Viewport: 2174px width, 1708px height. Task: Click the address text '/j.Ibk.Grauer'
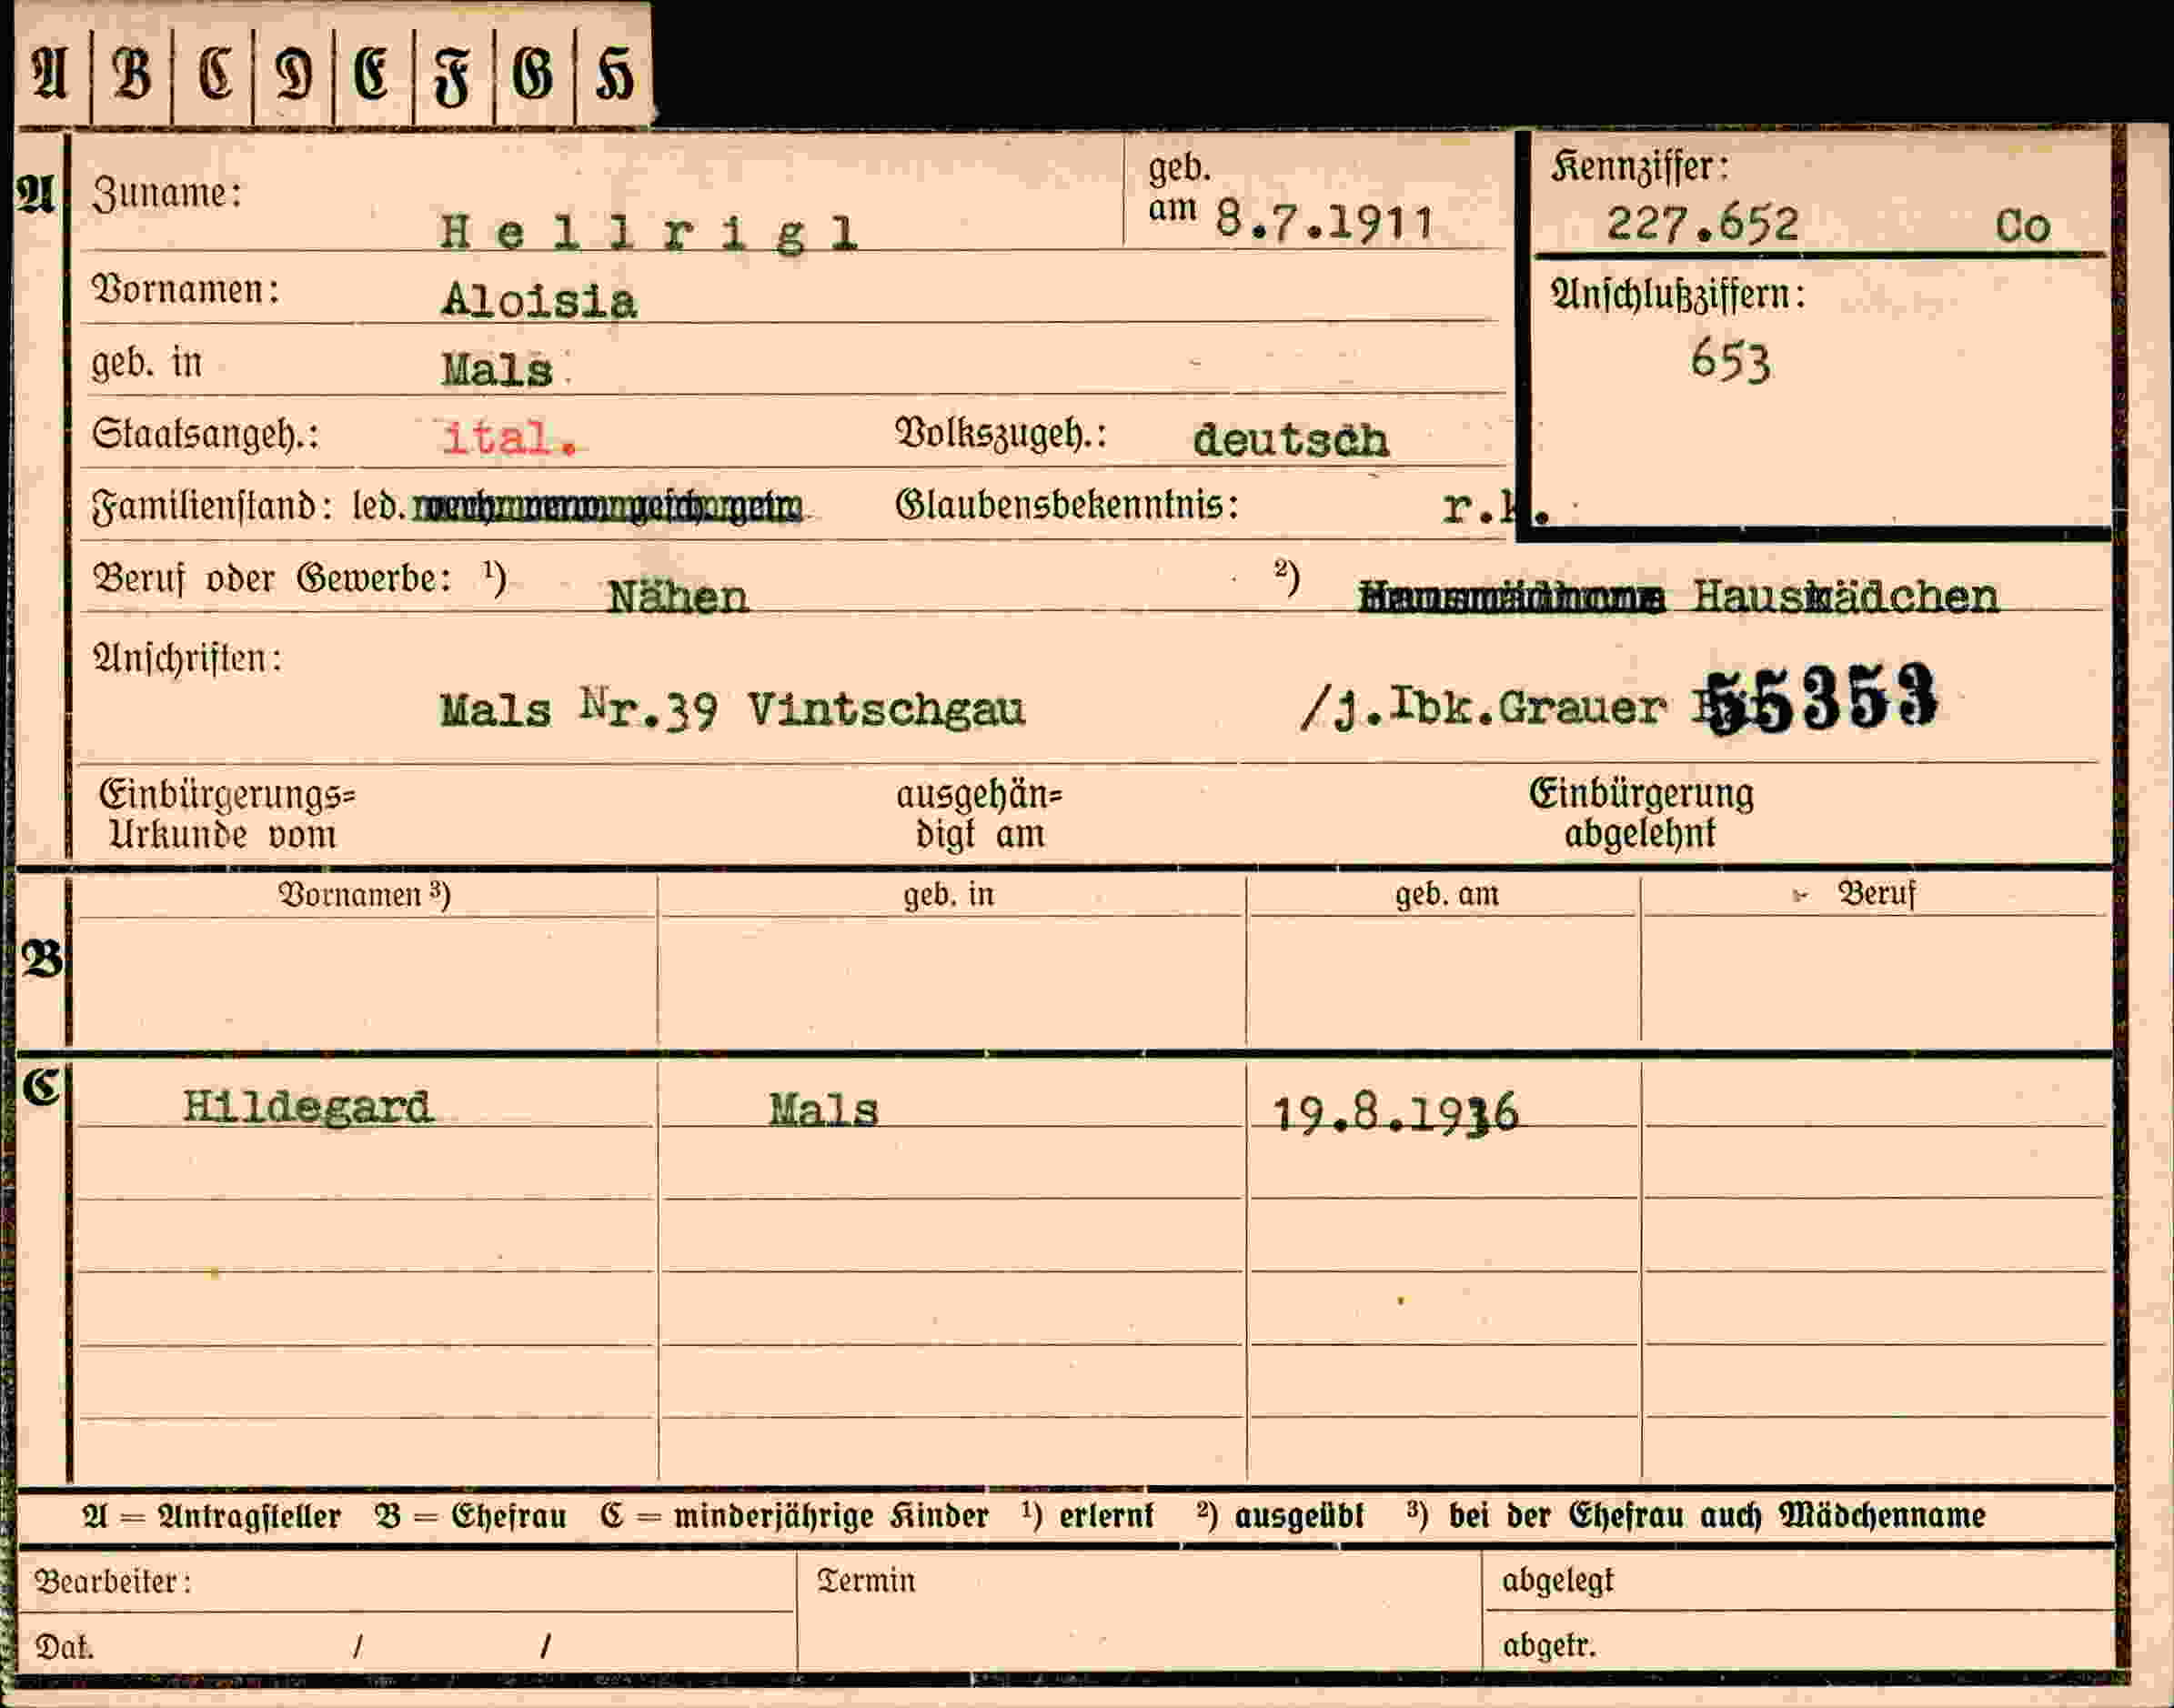(1482, 709)
